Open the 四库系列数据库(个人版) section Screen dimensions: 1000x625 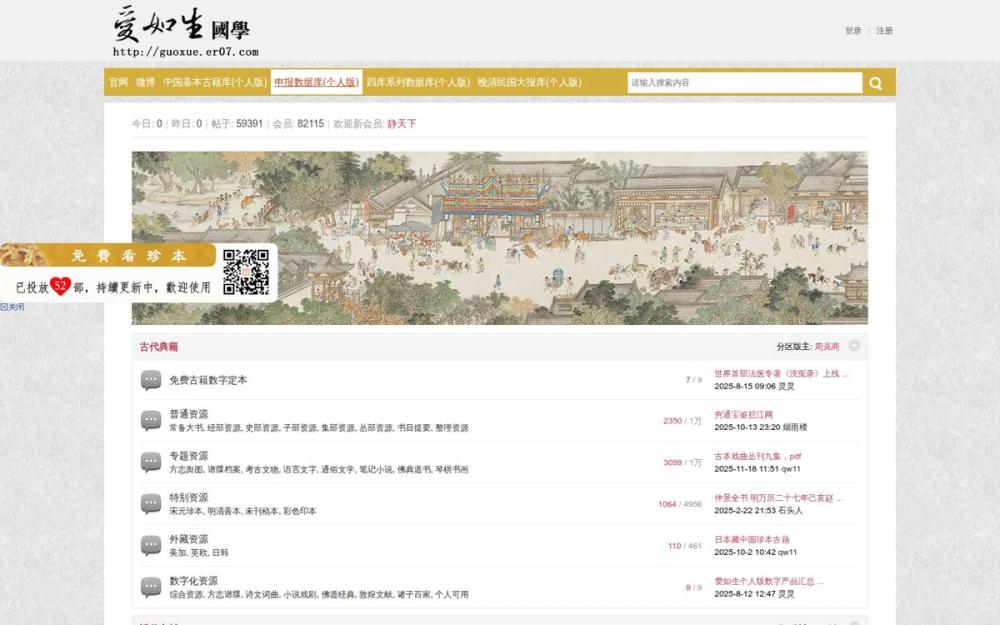tap(420, 81)
